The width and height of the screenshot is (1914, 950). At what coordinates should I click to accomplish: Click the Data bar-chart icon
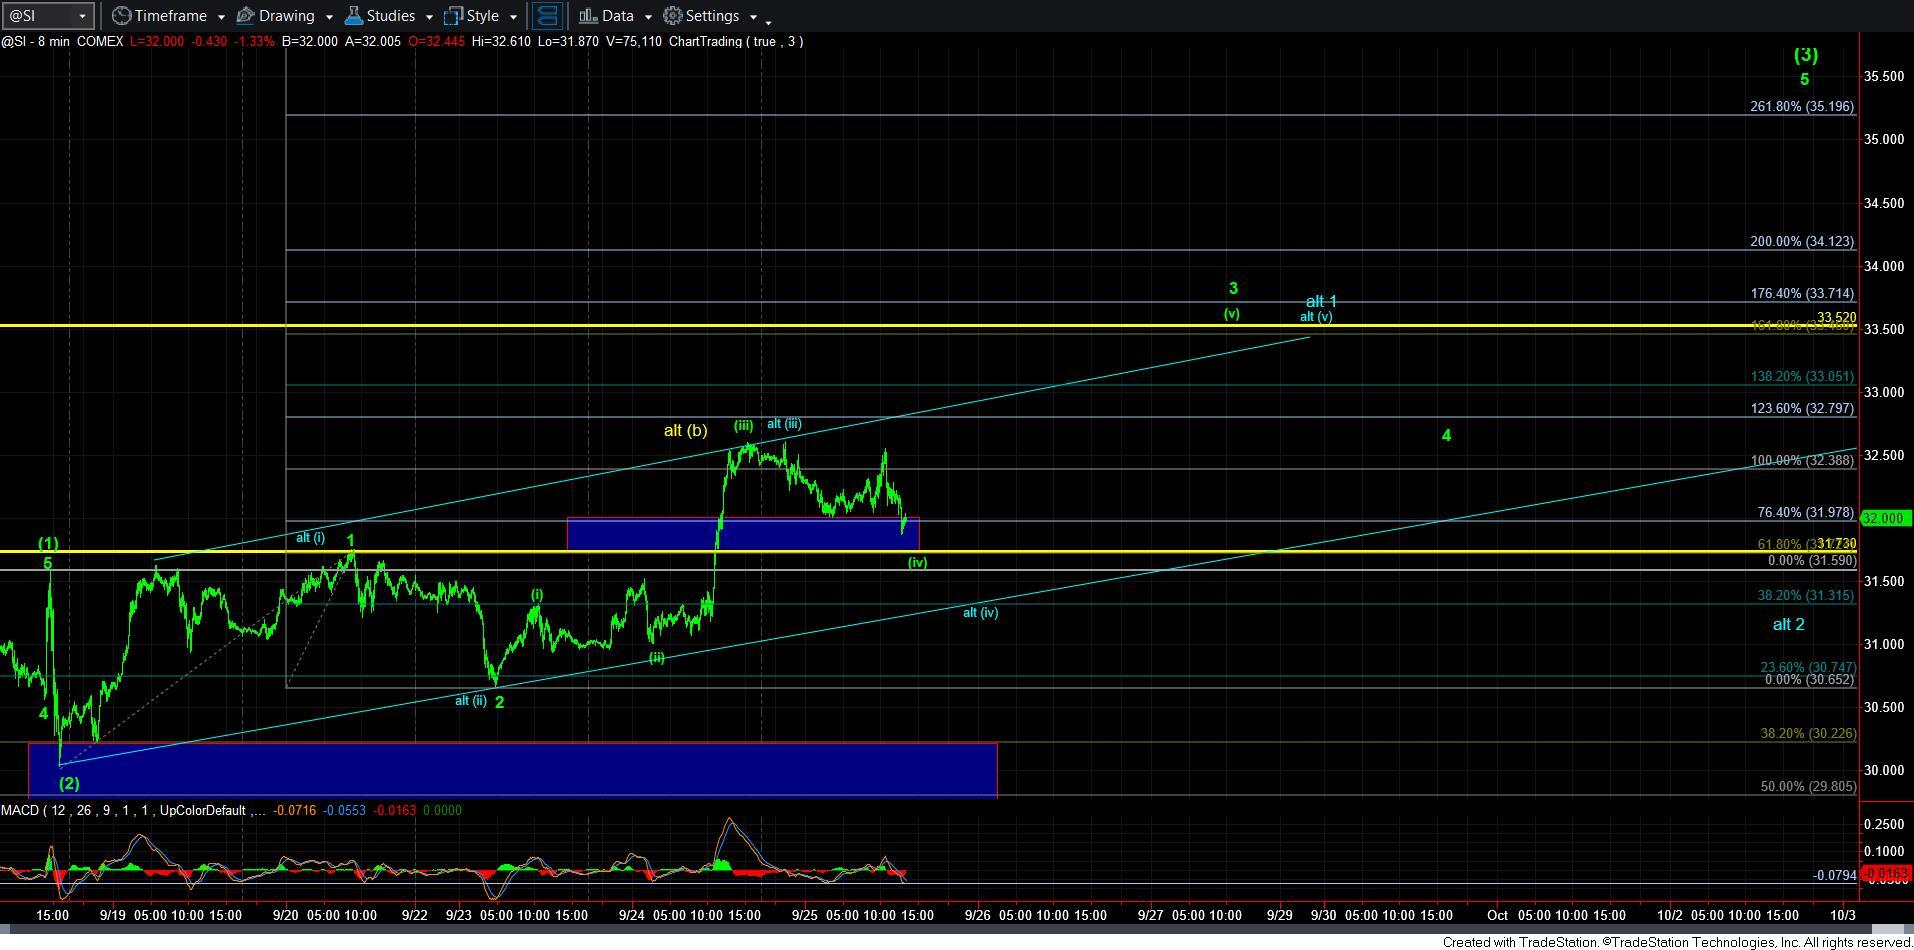588,16
